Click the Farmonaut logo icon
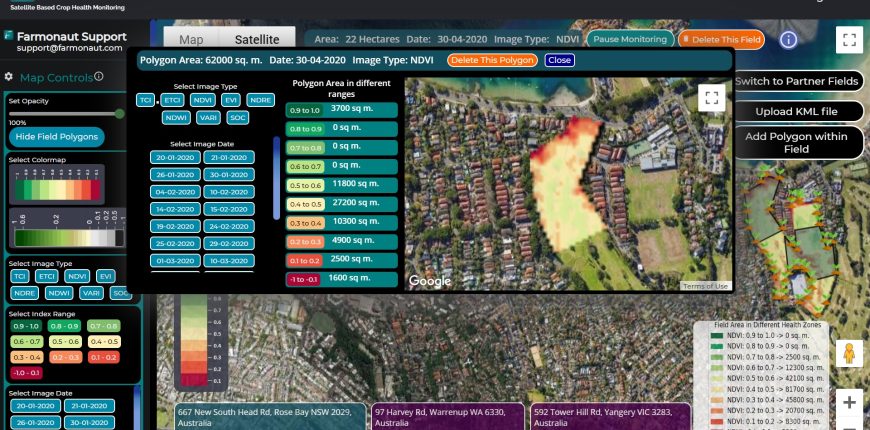The height and width of the screenshot is (430, 870). click(8, 36)
